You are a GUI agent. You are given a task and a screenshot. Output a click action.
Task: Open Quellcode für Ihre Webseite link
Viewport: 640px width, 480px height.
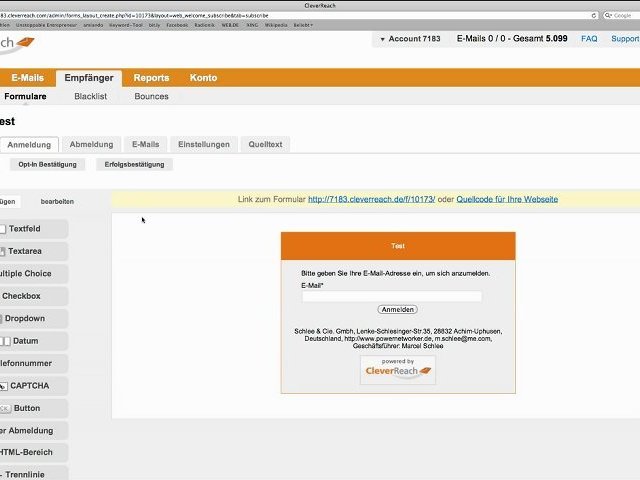pos(507,199)
